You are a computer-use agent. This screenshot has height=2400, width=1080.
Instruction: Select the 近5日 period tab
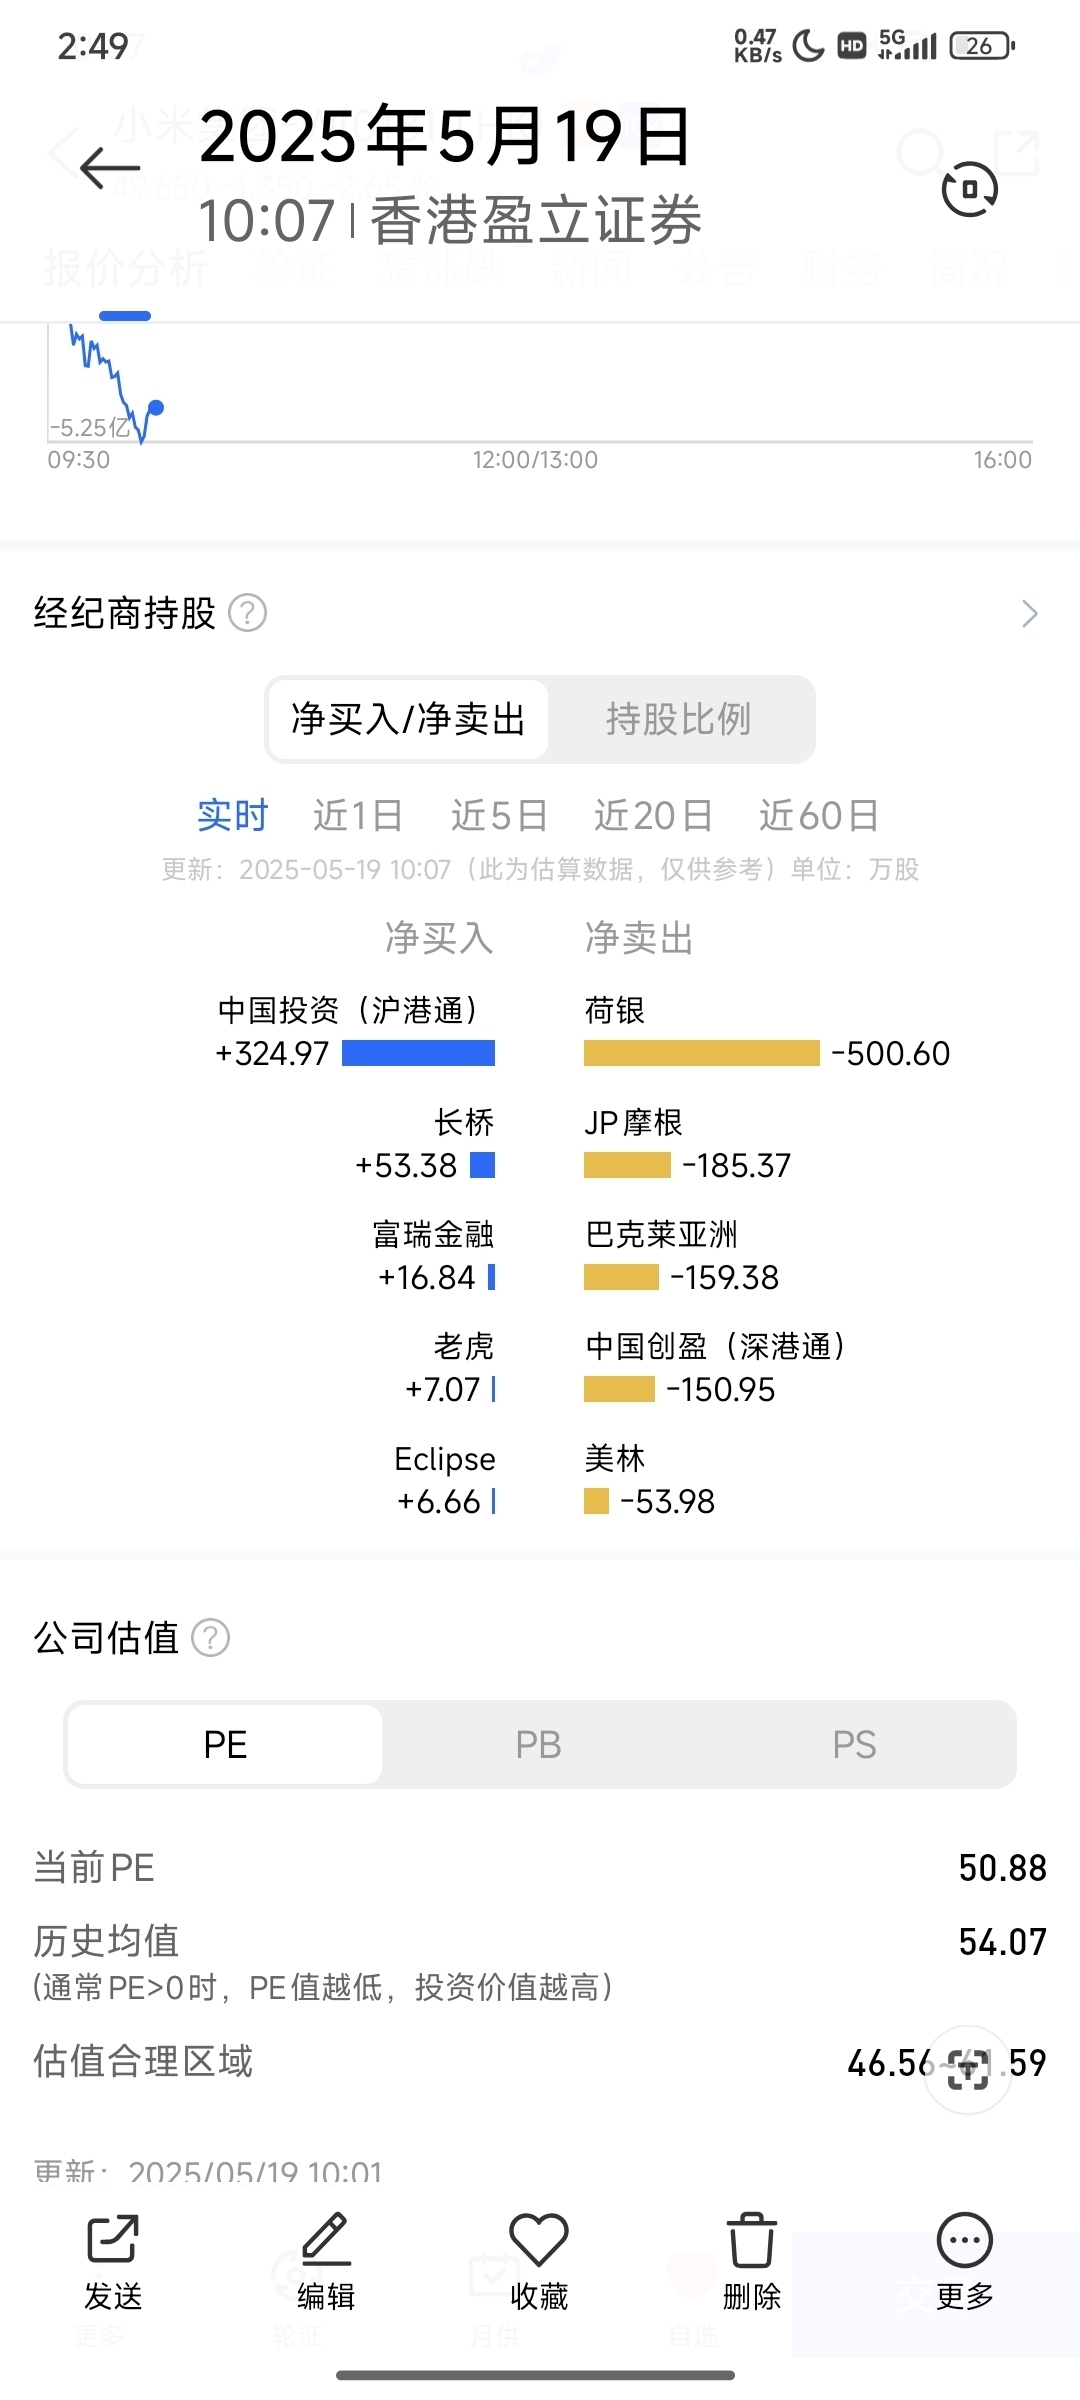(499, 816)
